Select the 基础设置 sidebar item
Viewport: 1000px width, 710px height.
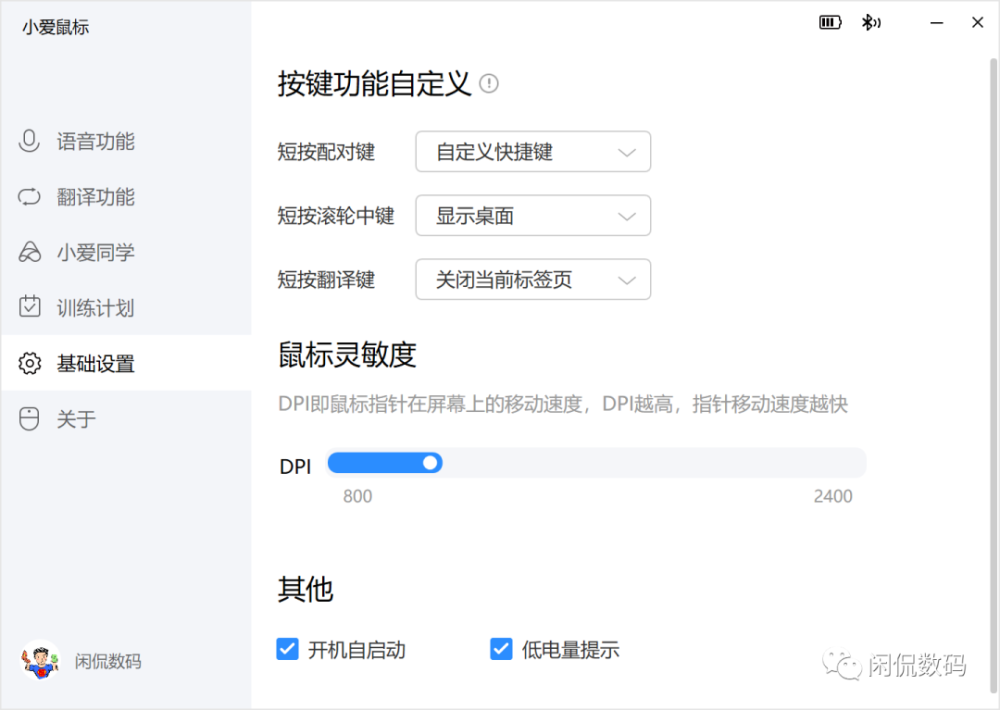coord(126,363)
